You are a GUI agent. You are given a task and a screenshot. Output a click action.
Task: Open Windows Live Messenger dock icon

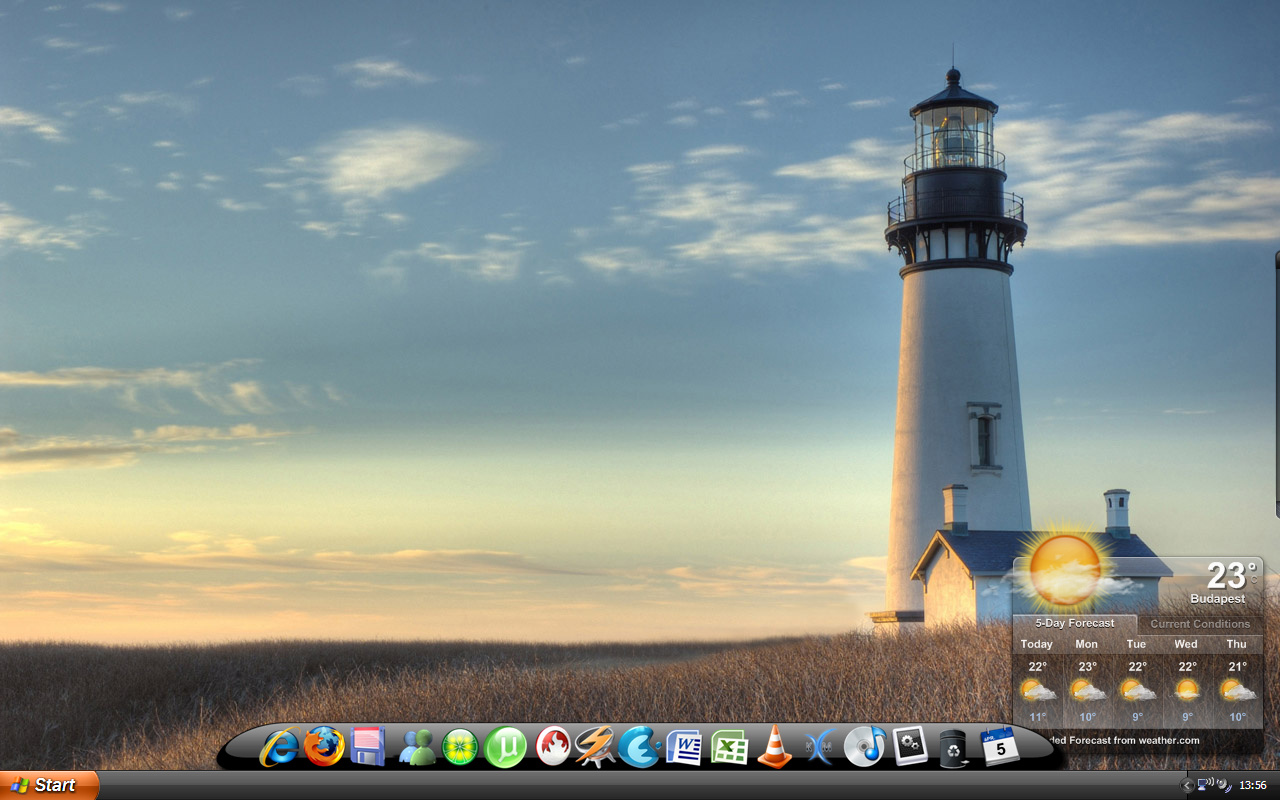pos(416,747)
